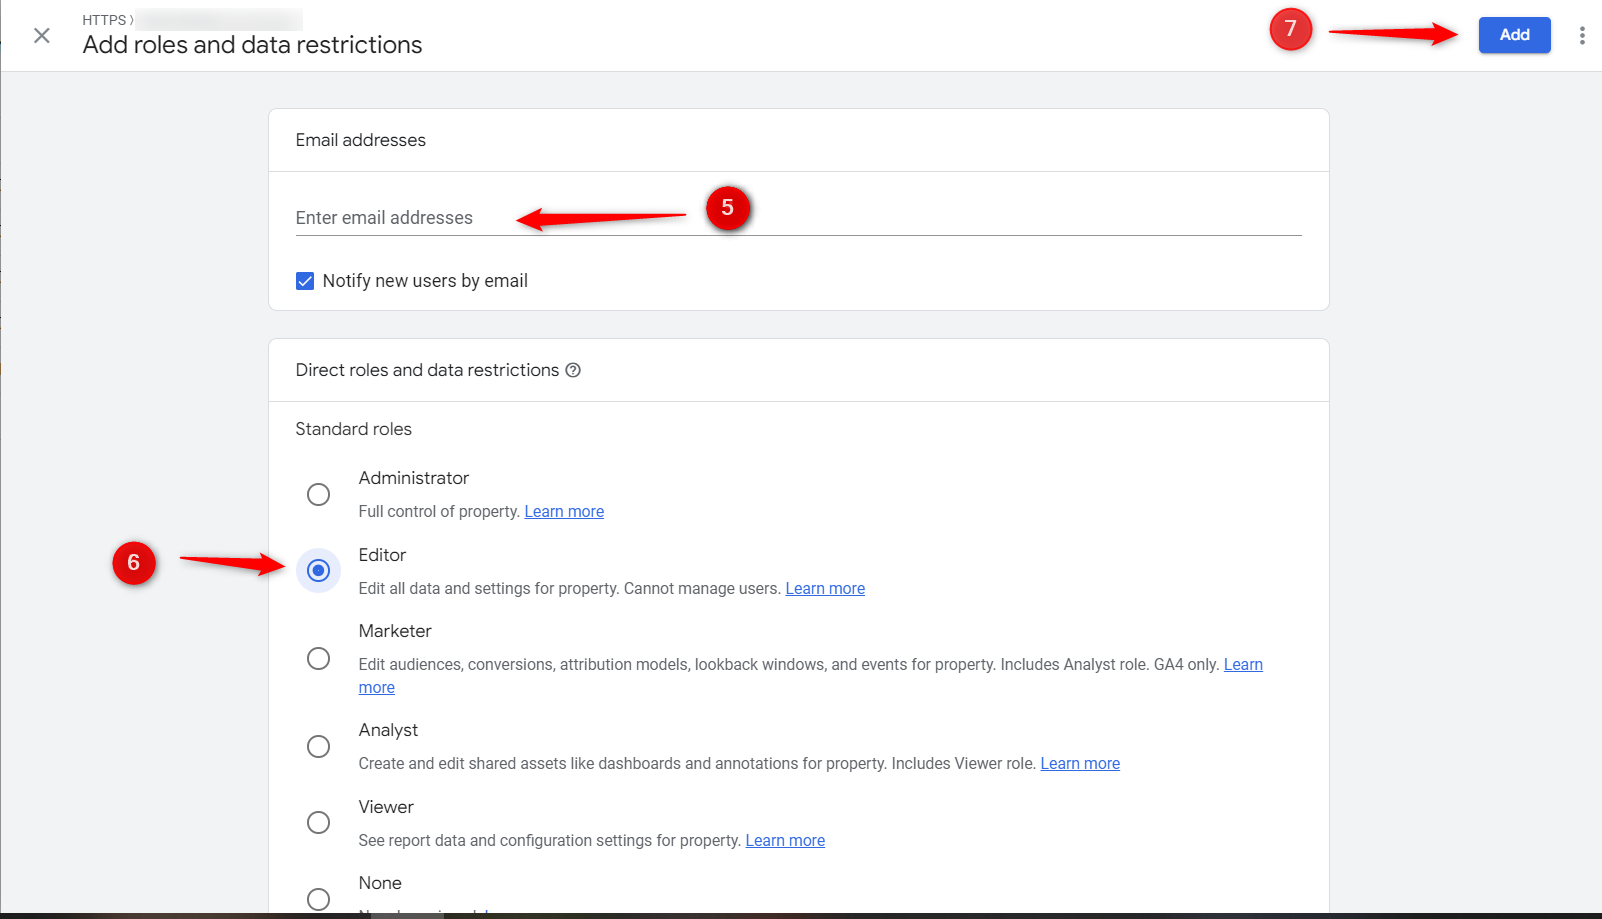Select the Administrator role radio button

click(318, 494)
